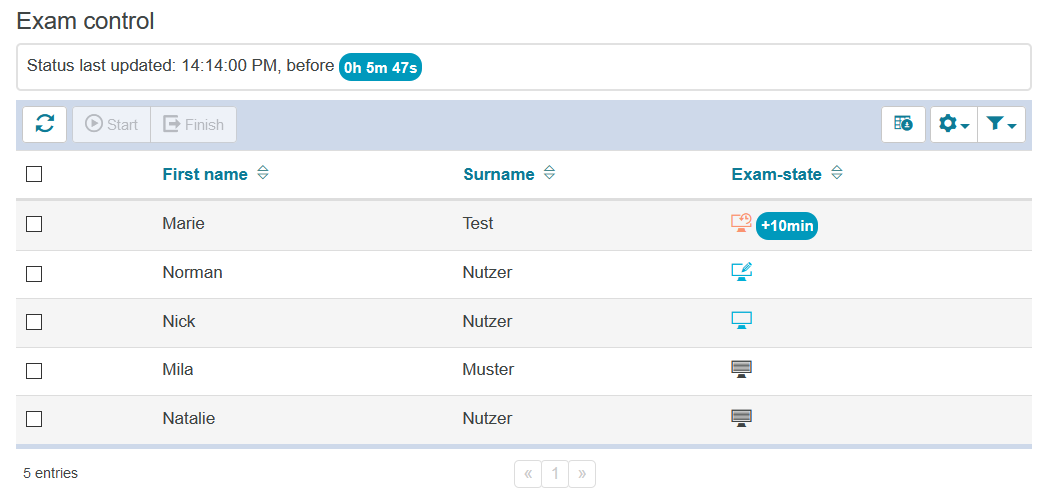Click the 5 entries count text
Image resolution: width=1047 pixels, height=493 pixels.
tap(51, 474)
